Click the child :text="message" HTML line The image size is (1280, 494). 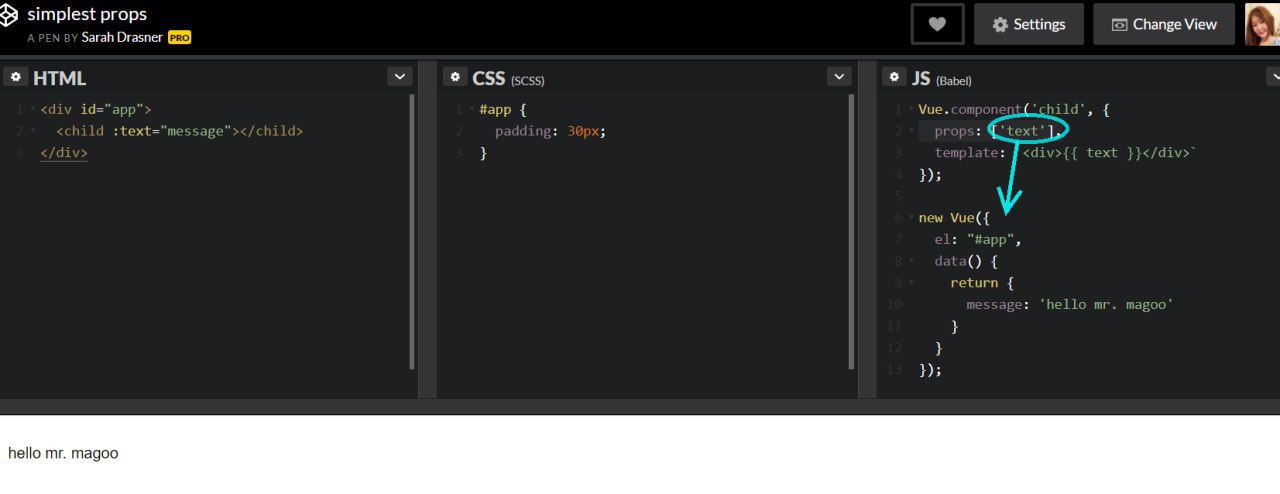(x=179, y=131)
